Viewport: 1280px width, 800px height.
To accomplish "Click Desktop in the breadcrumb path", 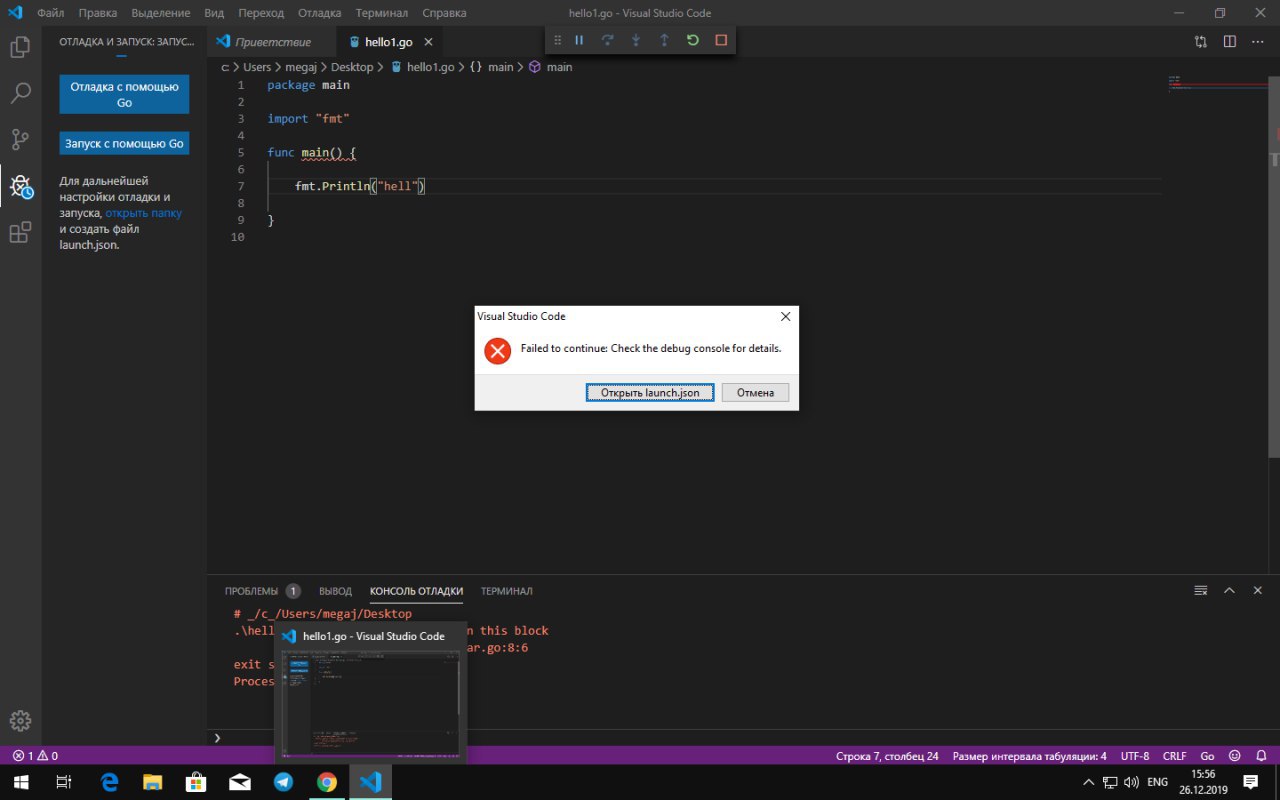I will (x=352, y=67).
